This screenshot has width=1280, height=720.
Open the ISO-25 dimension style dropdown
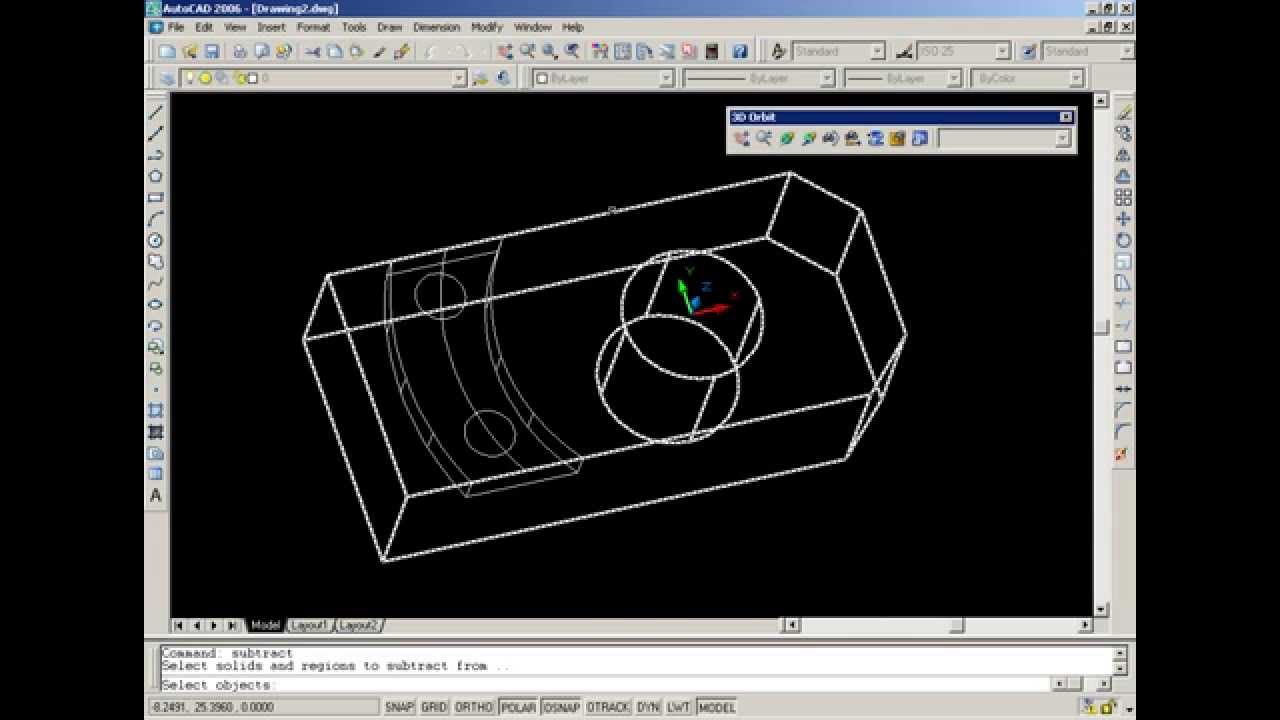pyautogui.click(x=1003, y=51)
